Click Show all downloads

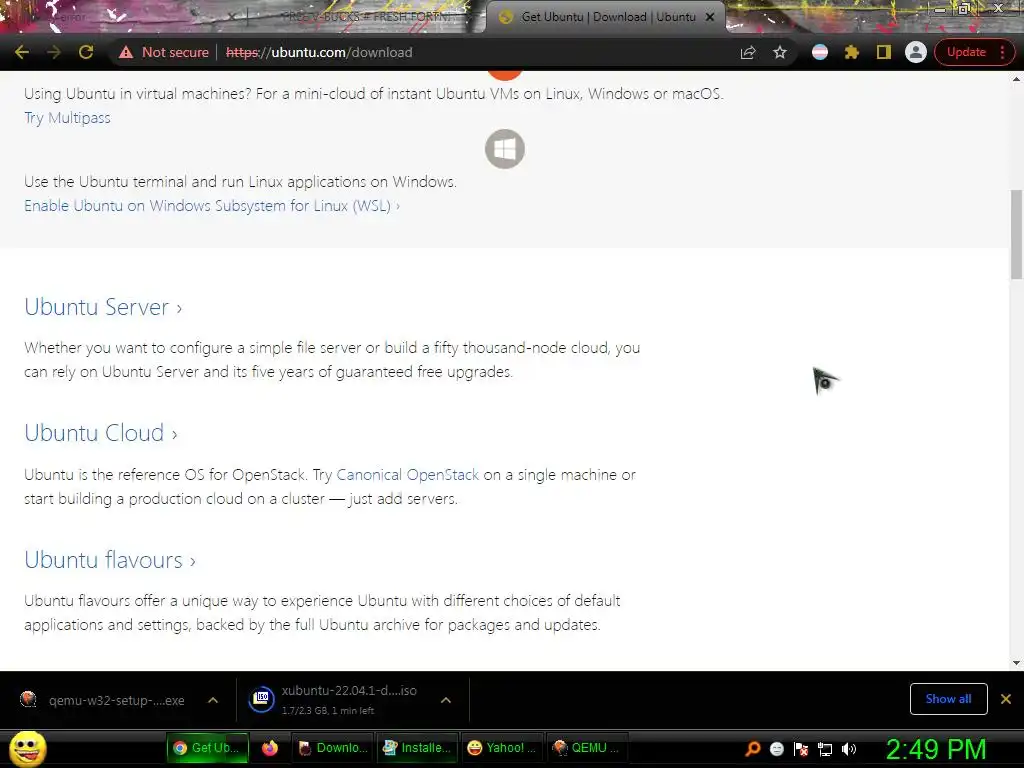pos(948,699)
